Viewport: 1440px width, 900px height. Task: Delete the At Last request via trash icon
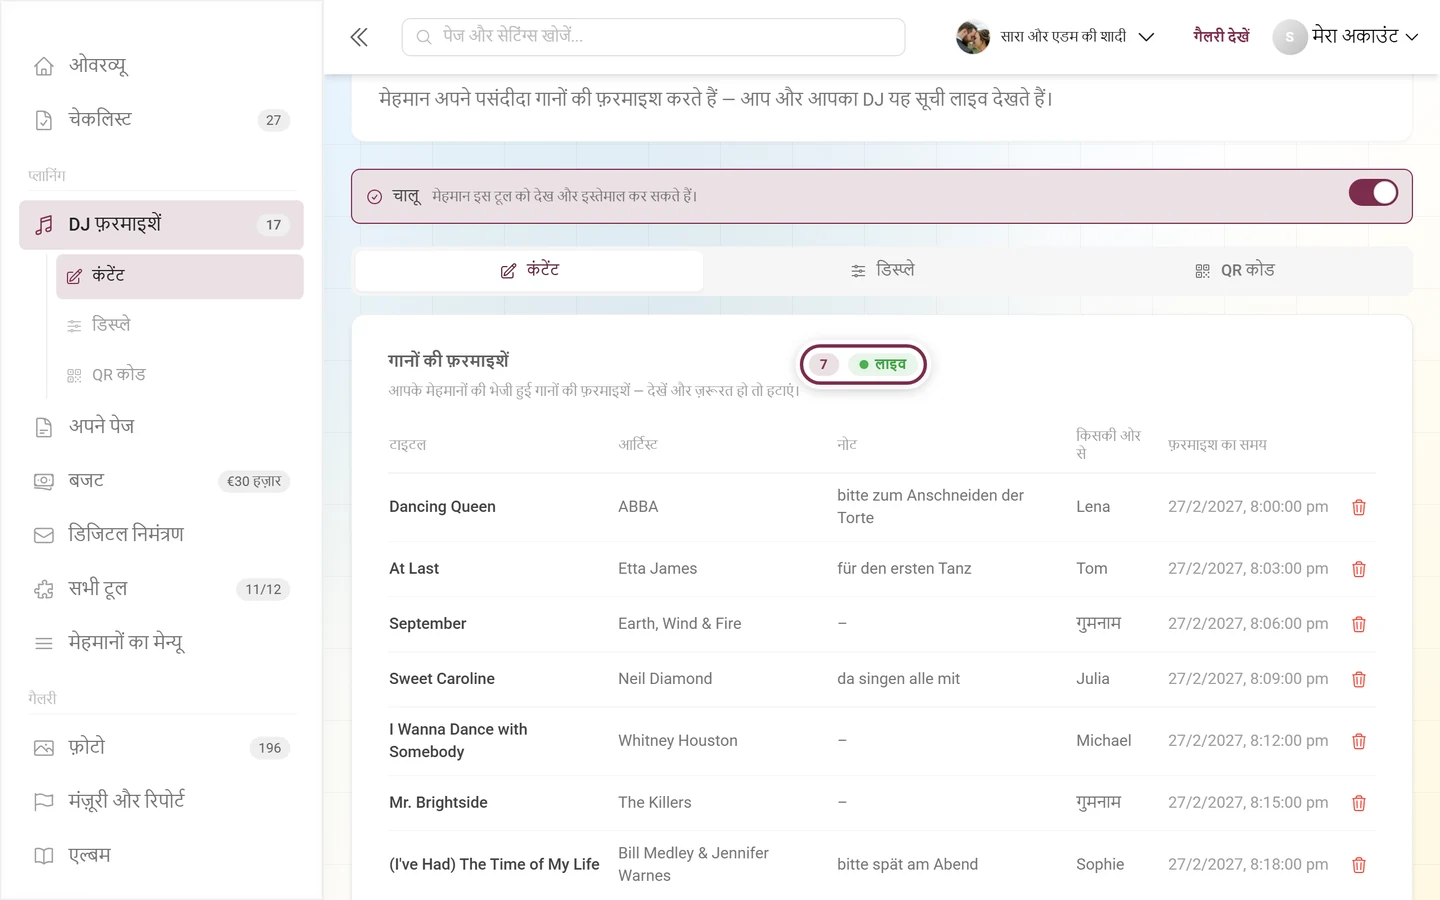coord(1358,569)
